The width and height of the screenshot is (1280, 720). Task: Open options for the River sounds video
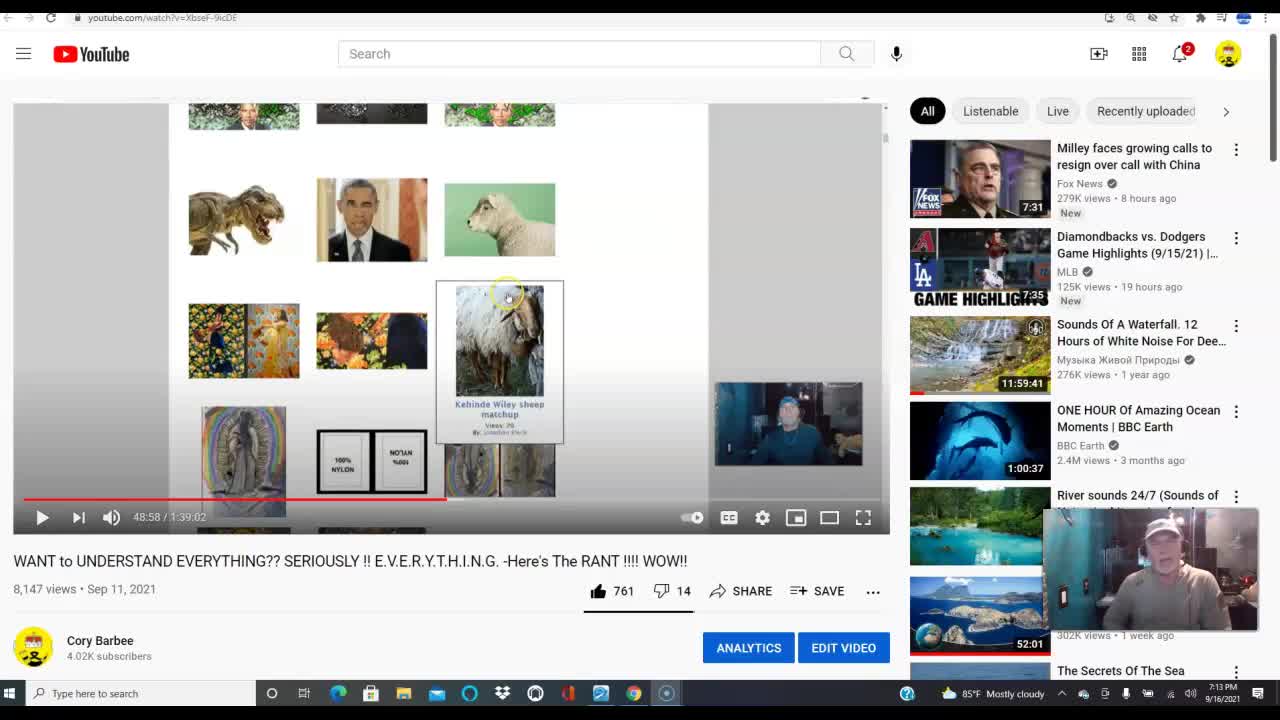pyautogui.click(x=1236, y=497)
